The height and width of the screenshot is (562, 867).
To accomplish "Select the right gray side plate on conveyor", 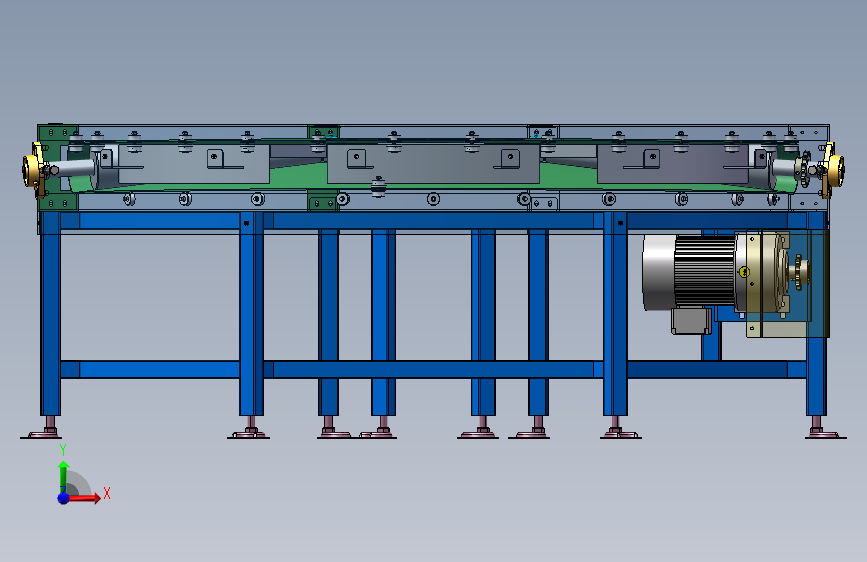I will [673, 164].
